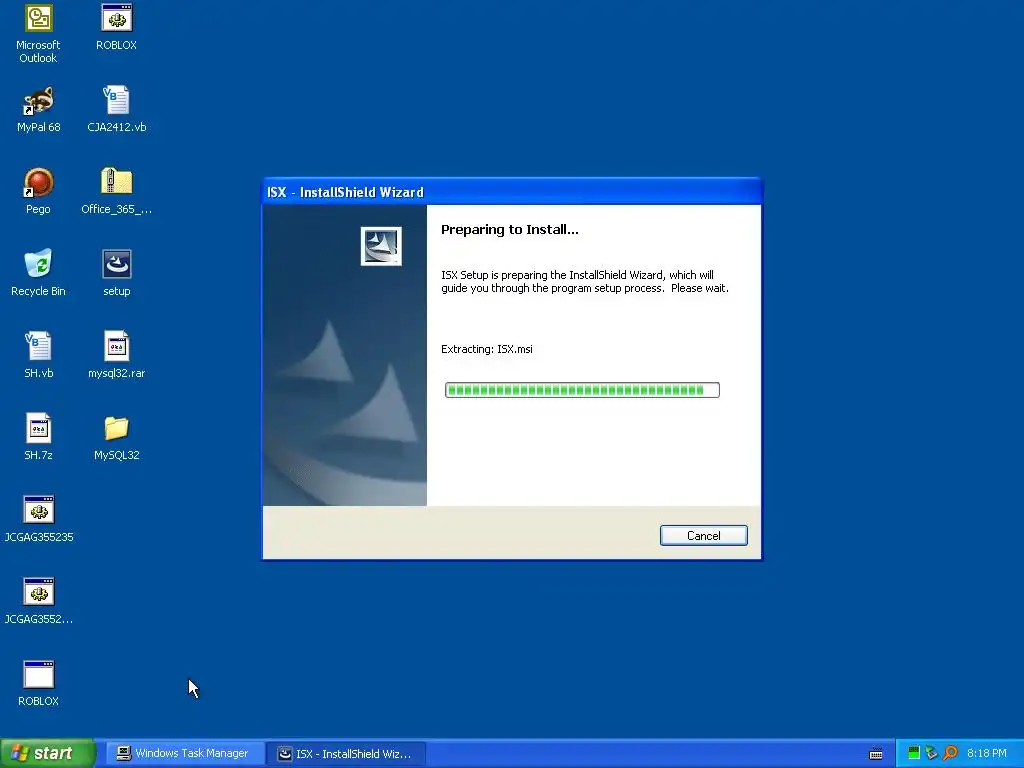The image size is (1024, 768).
Task: Click the Safely Remove Hardware tray icon
Action: pyautogui.click(x=932, y=753)
